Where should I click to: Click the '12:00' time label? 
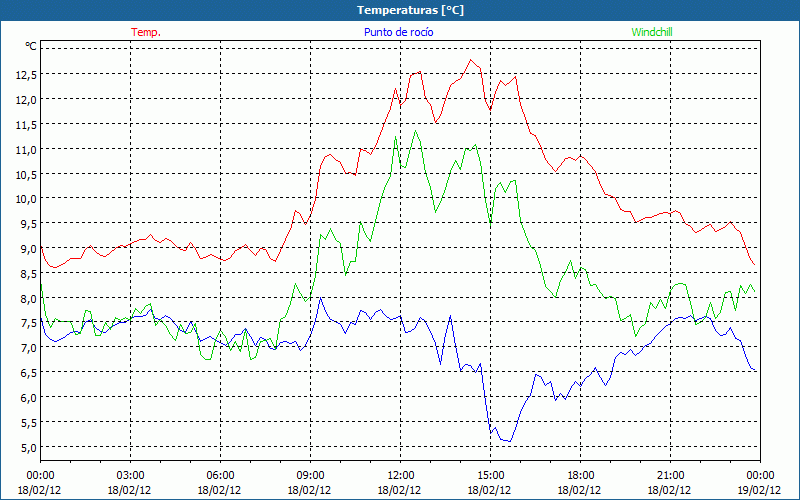[400, 476]
